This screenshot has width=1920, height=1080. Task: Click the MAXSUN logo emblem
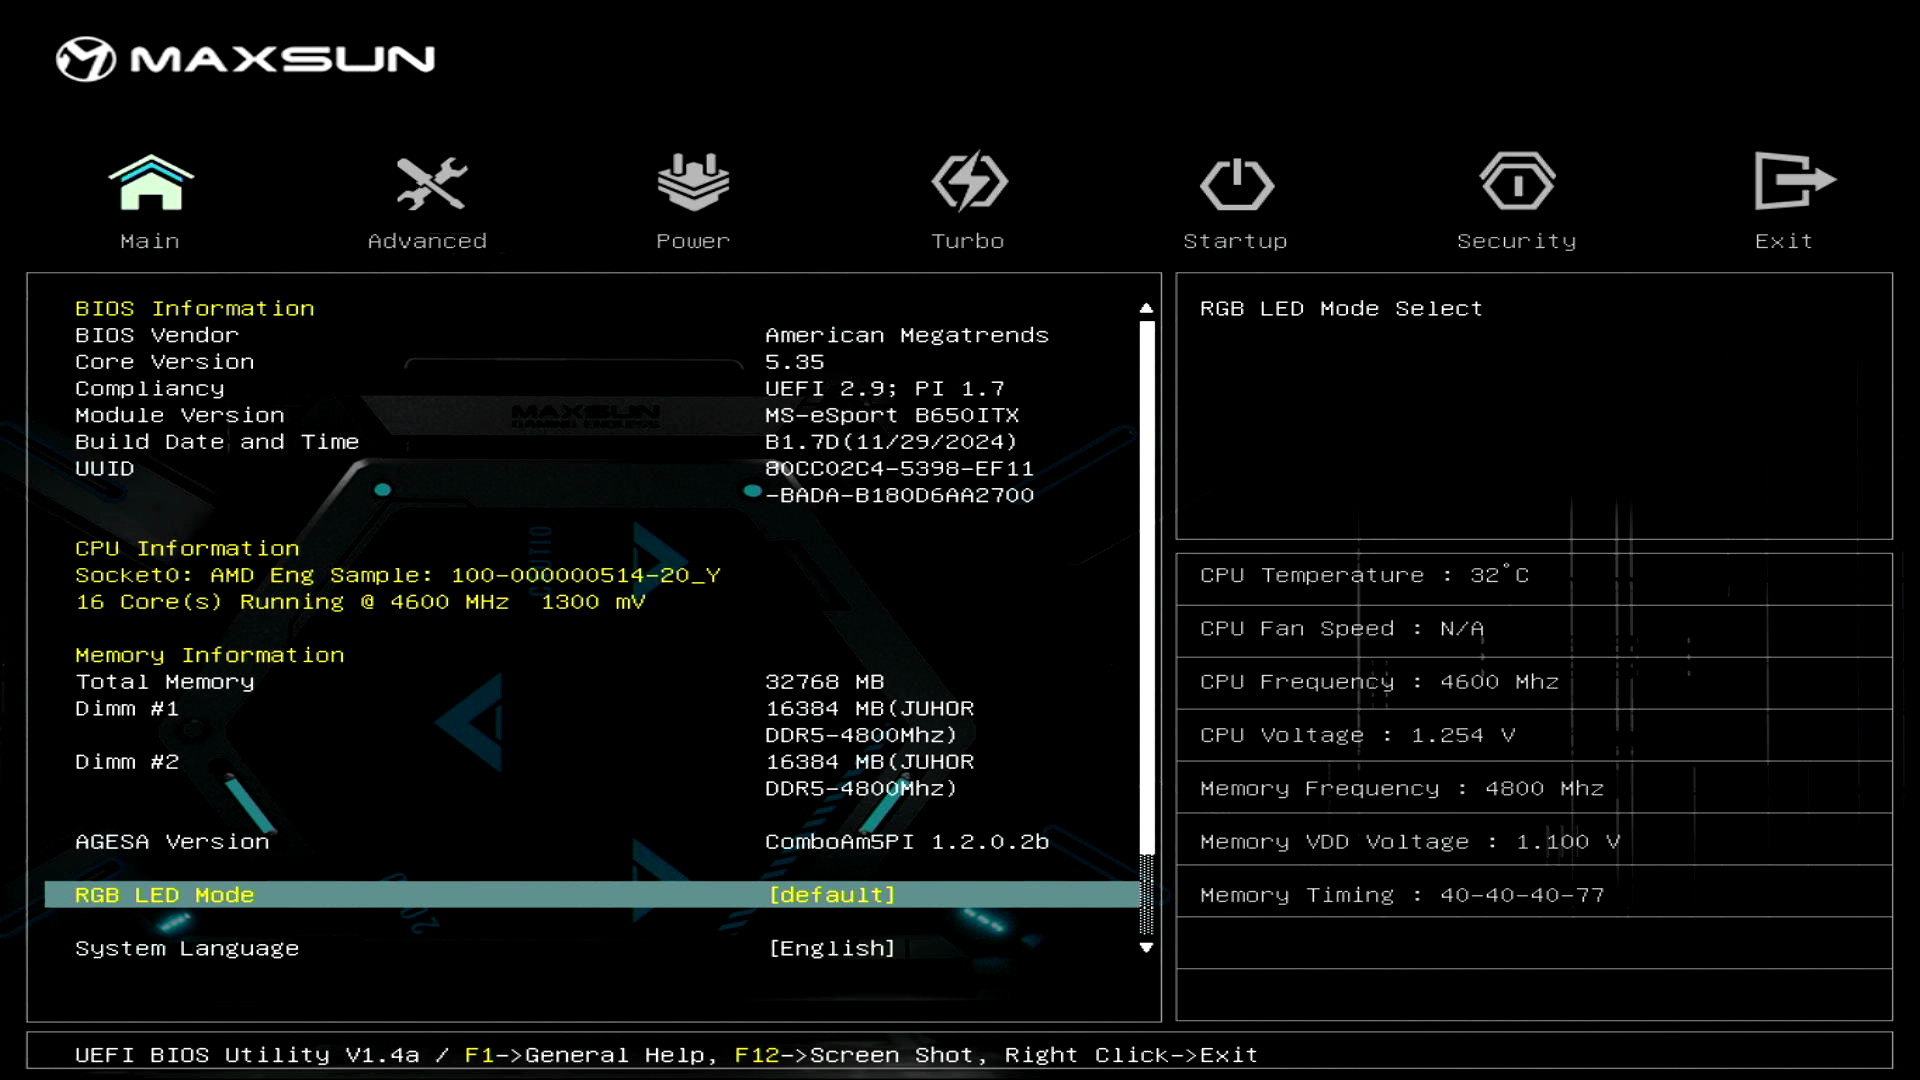click(86, 59)
